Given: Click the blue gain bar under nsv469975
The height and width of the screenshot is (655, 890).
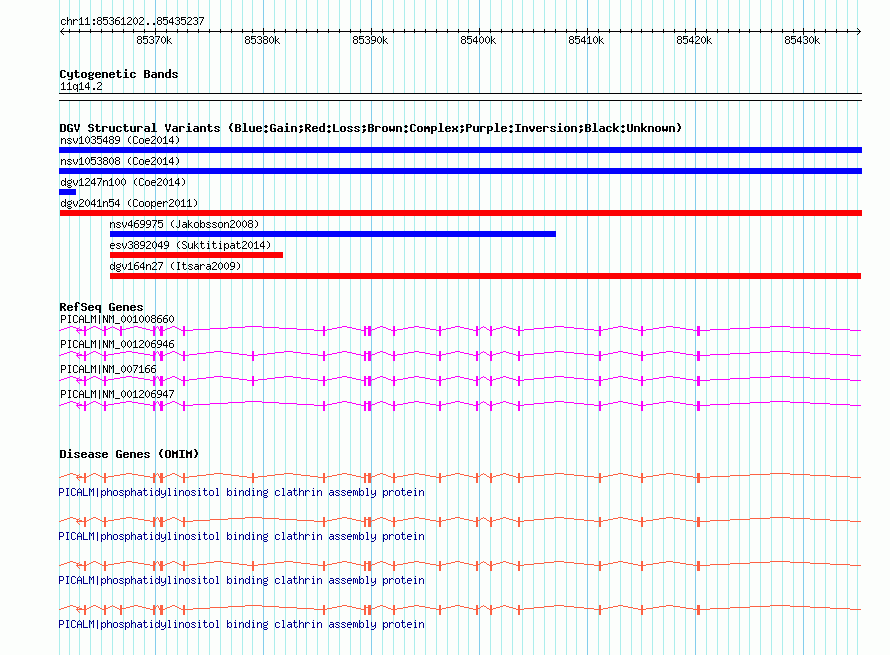Looking at the screenshot, I should [x=333, y=234].
